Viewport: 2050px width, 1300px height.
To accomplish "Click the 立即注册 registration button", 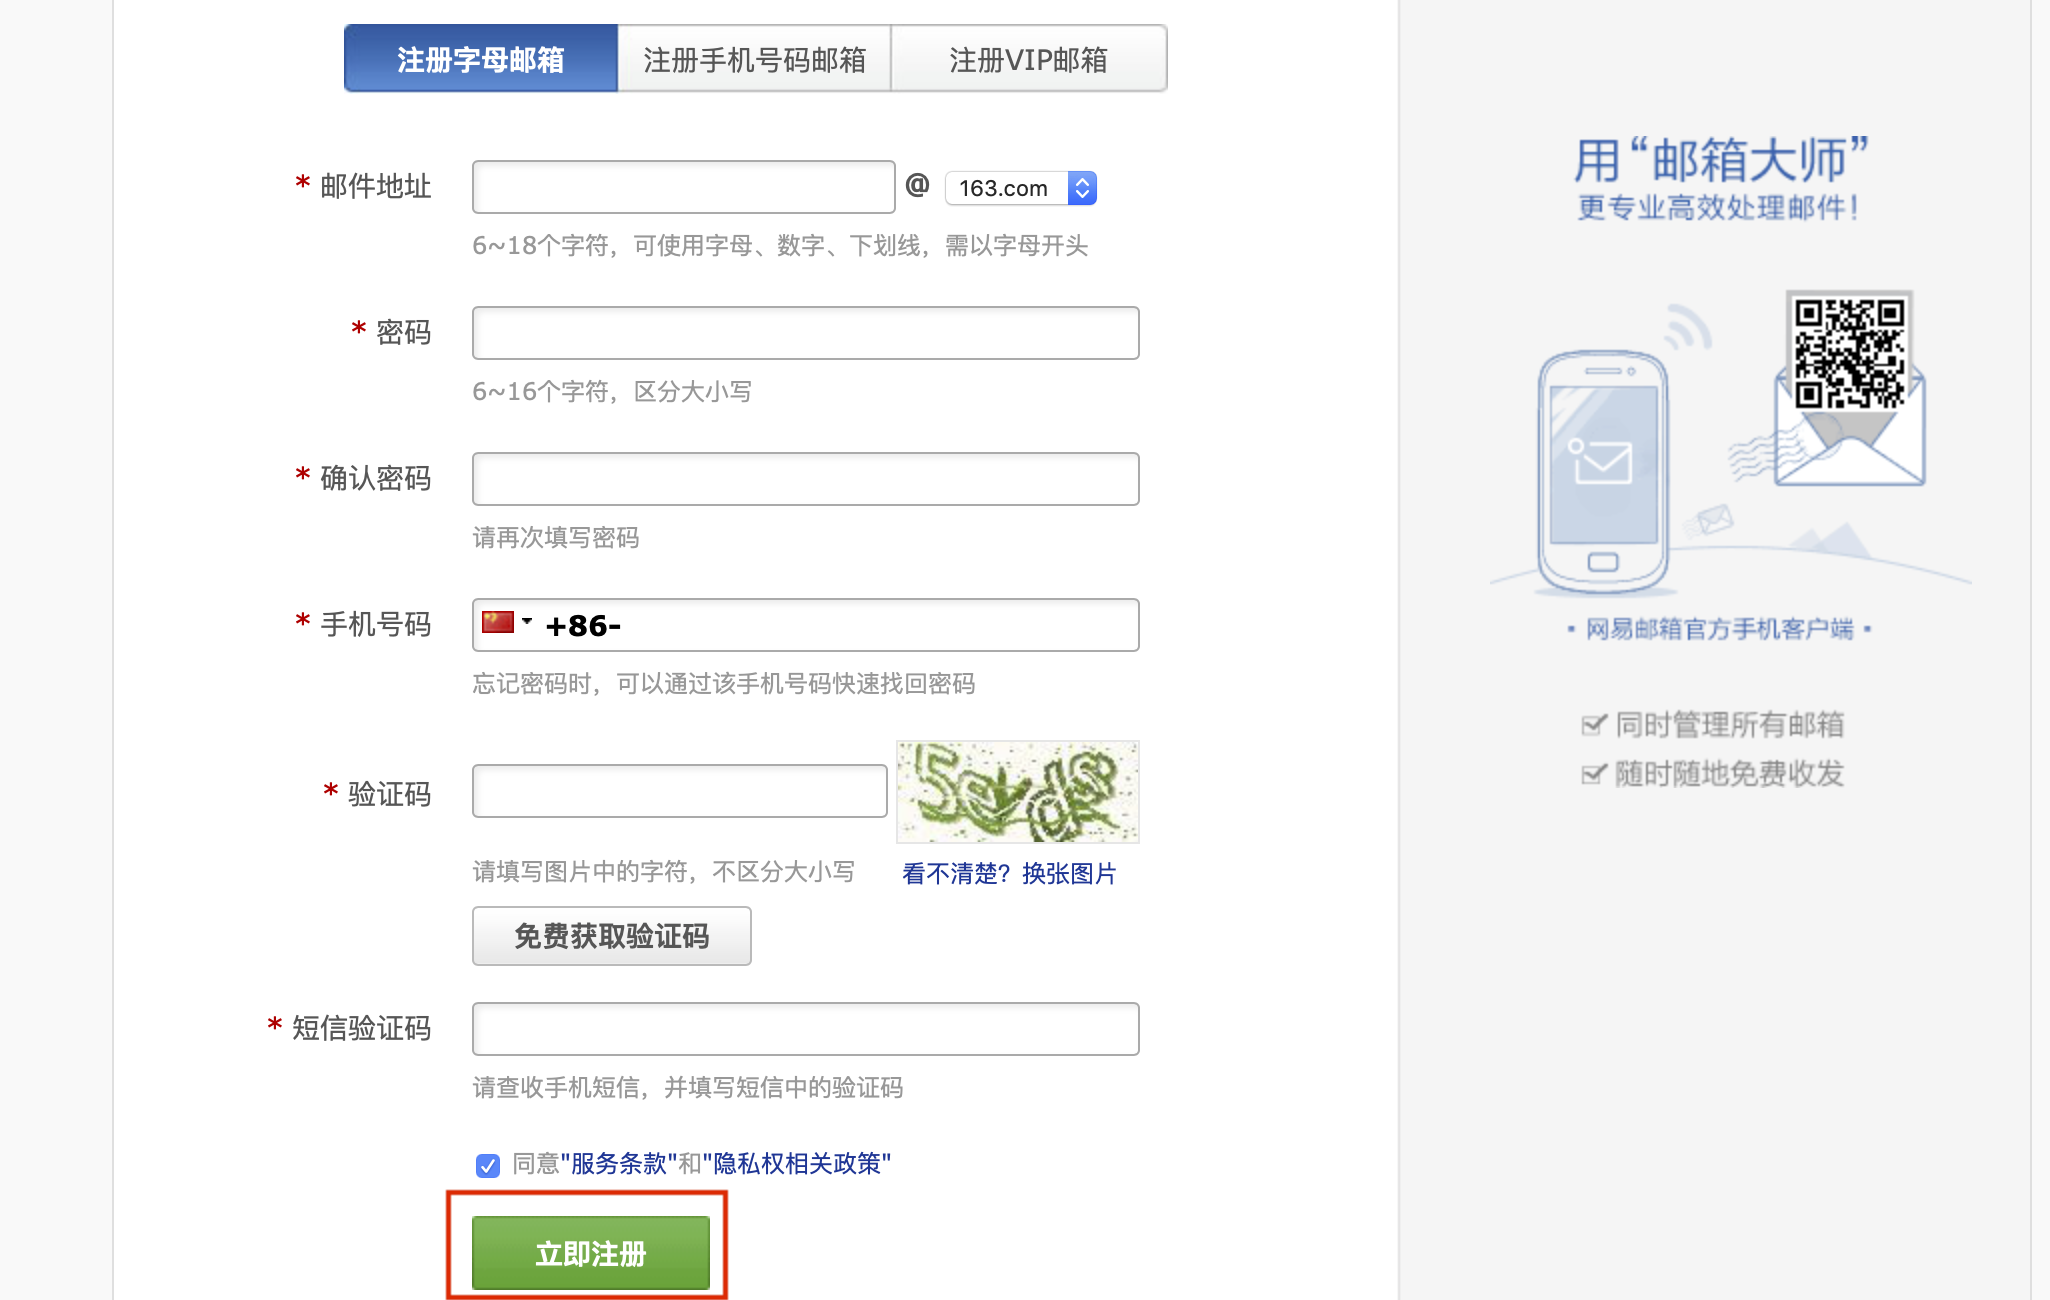I will 589,1251.
